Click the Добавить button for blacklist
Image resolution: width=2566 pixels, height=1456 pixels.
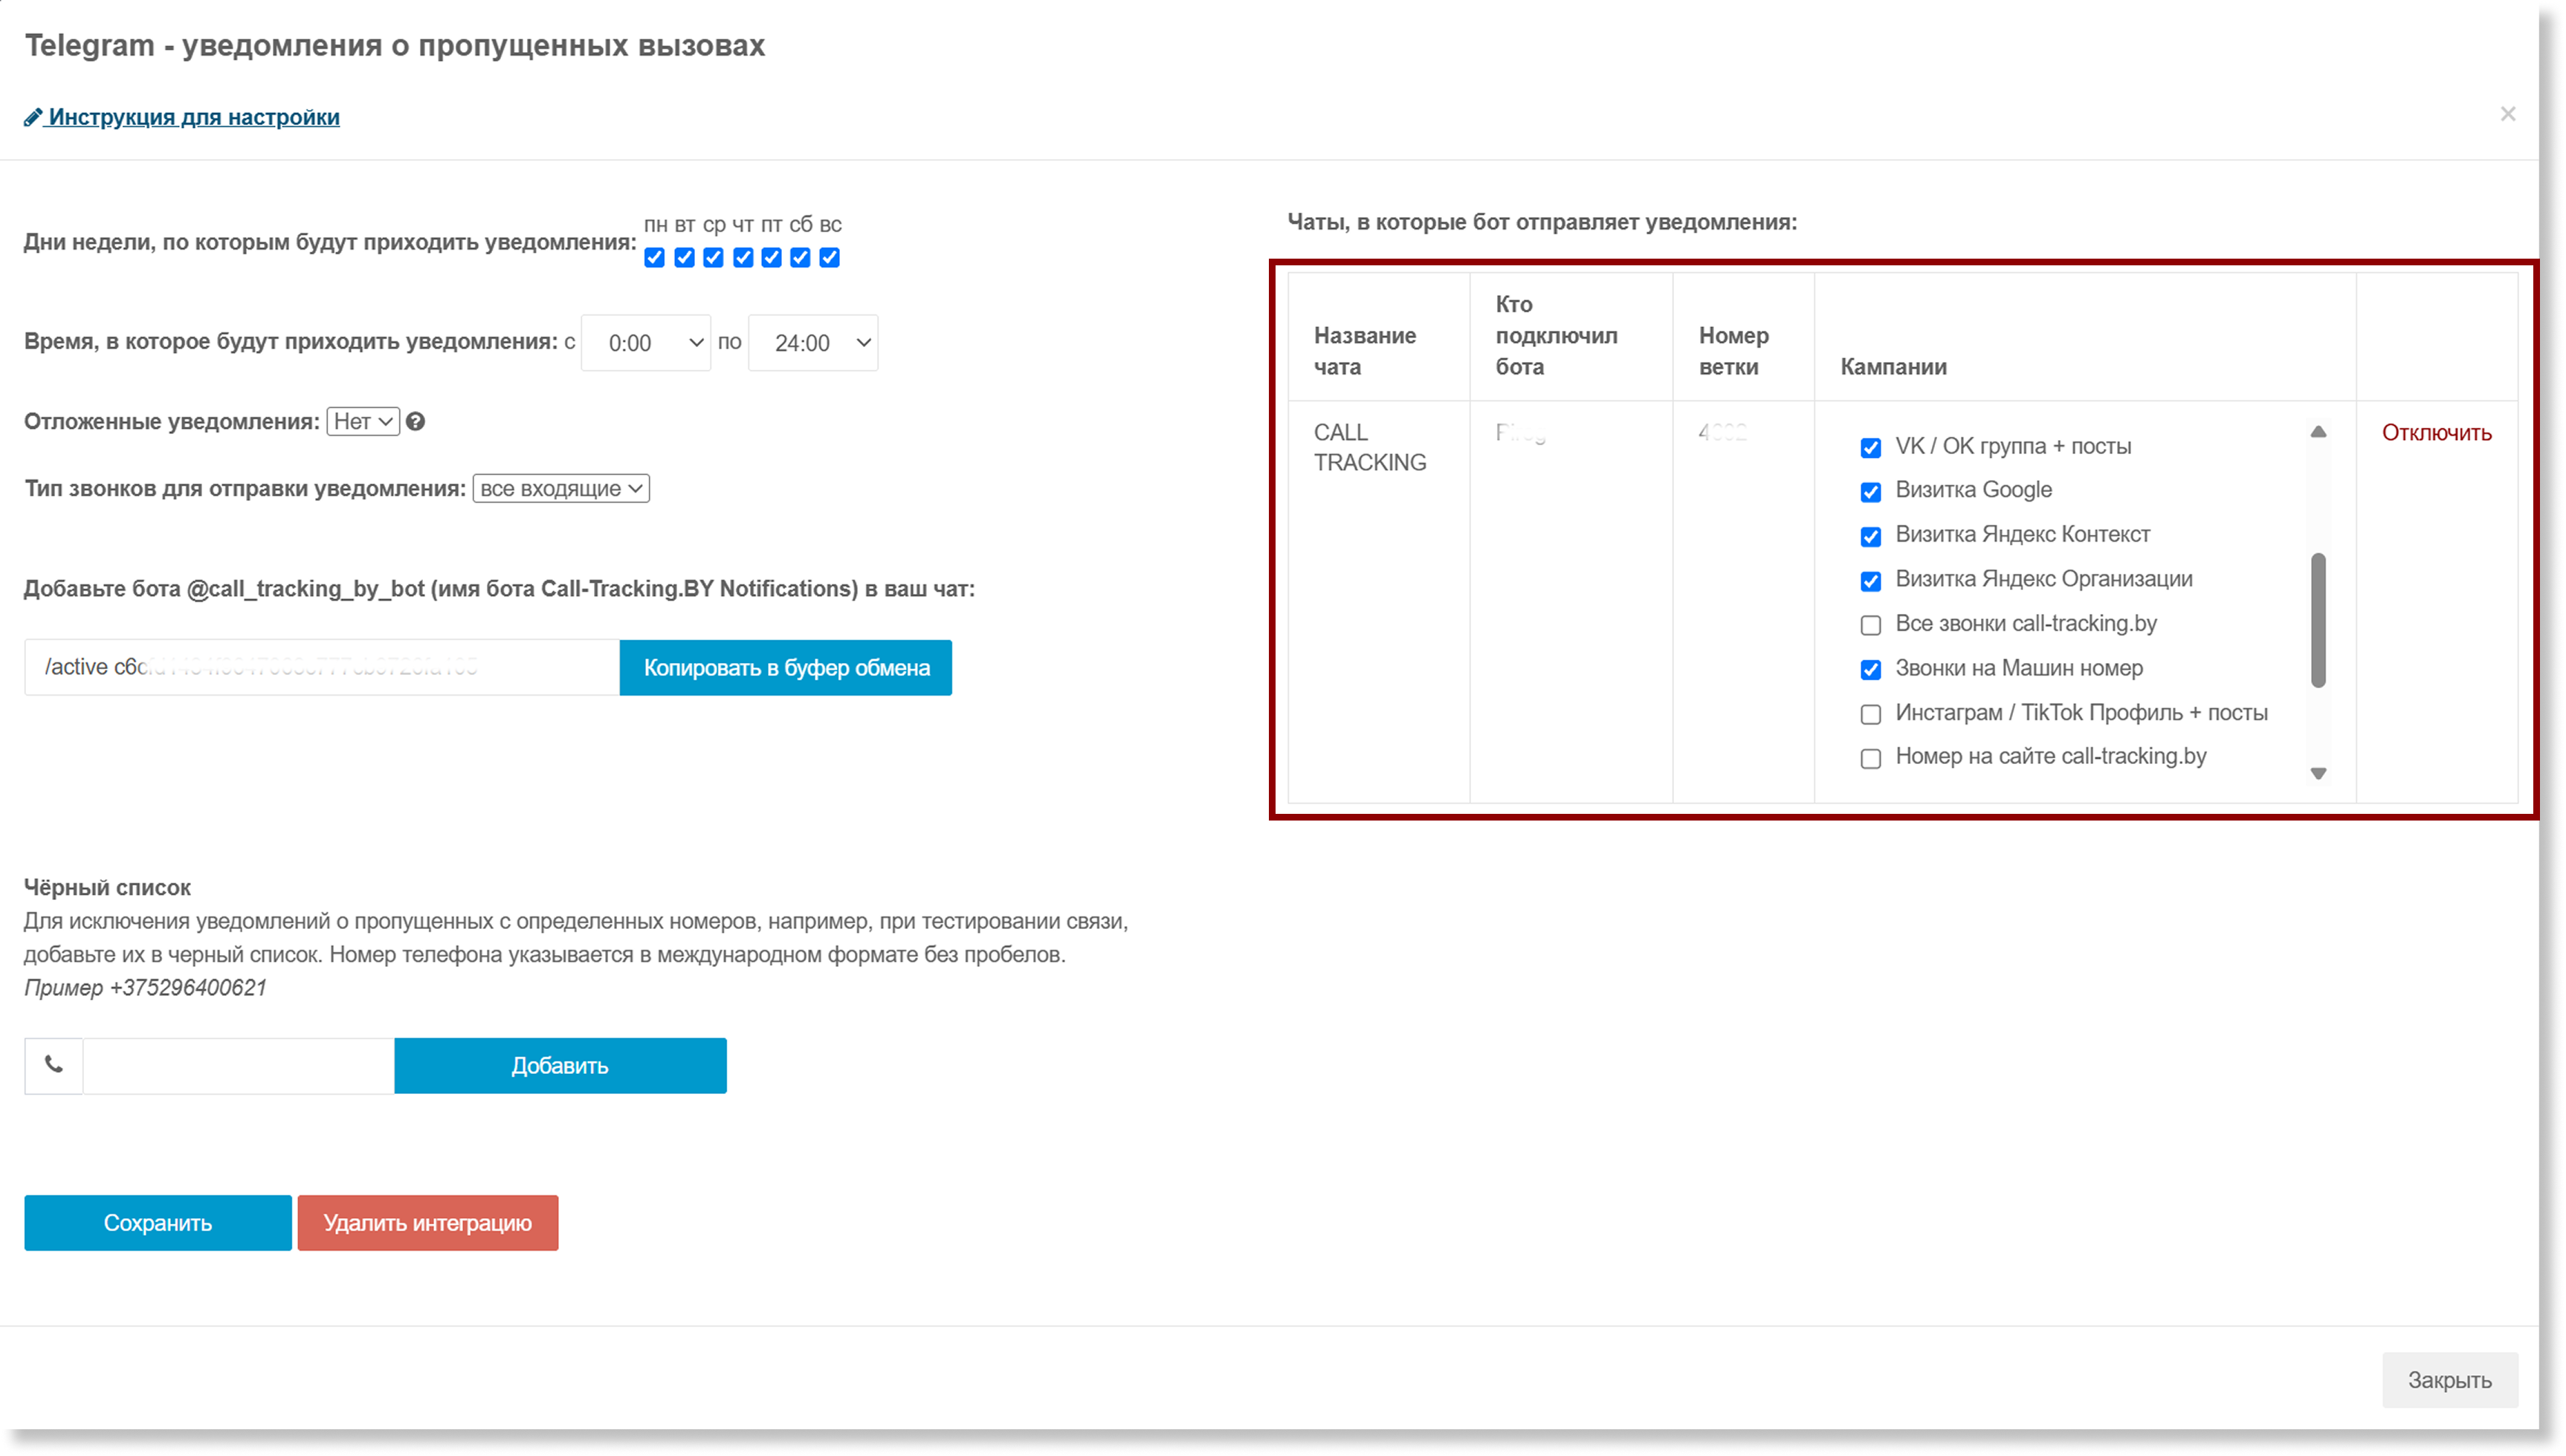(560, 1066)
